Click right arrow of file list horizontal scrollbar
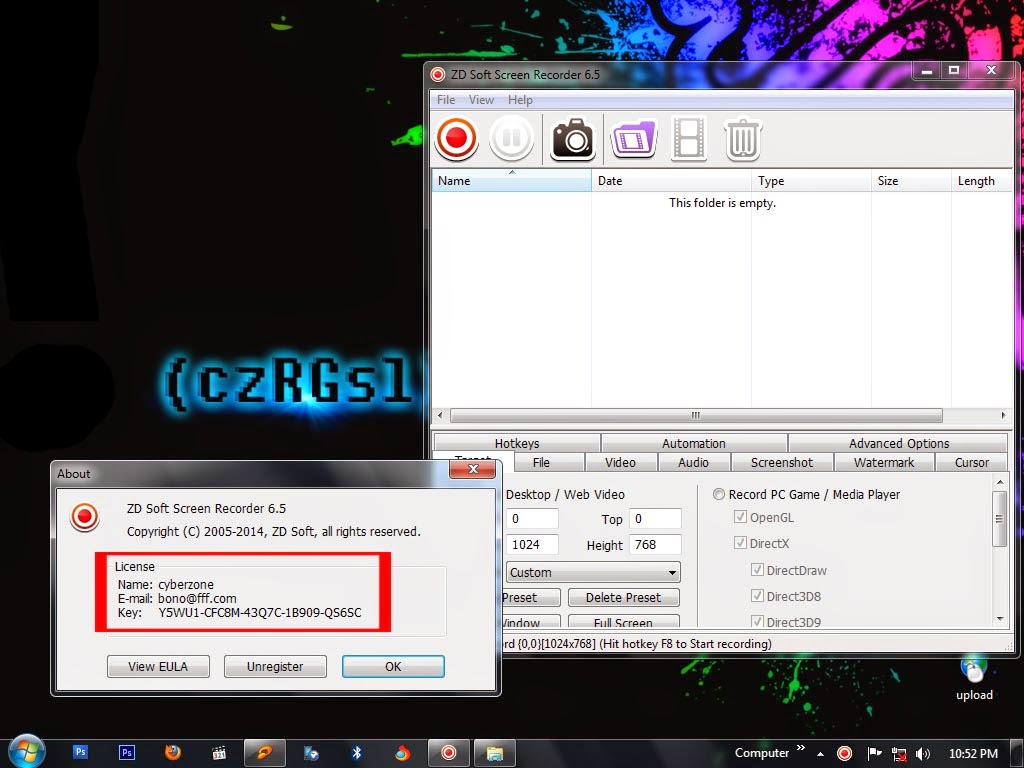 point(1004,415)
